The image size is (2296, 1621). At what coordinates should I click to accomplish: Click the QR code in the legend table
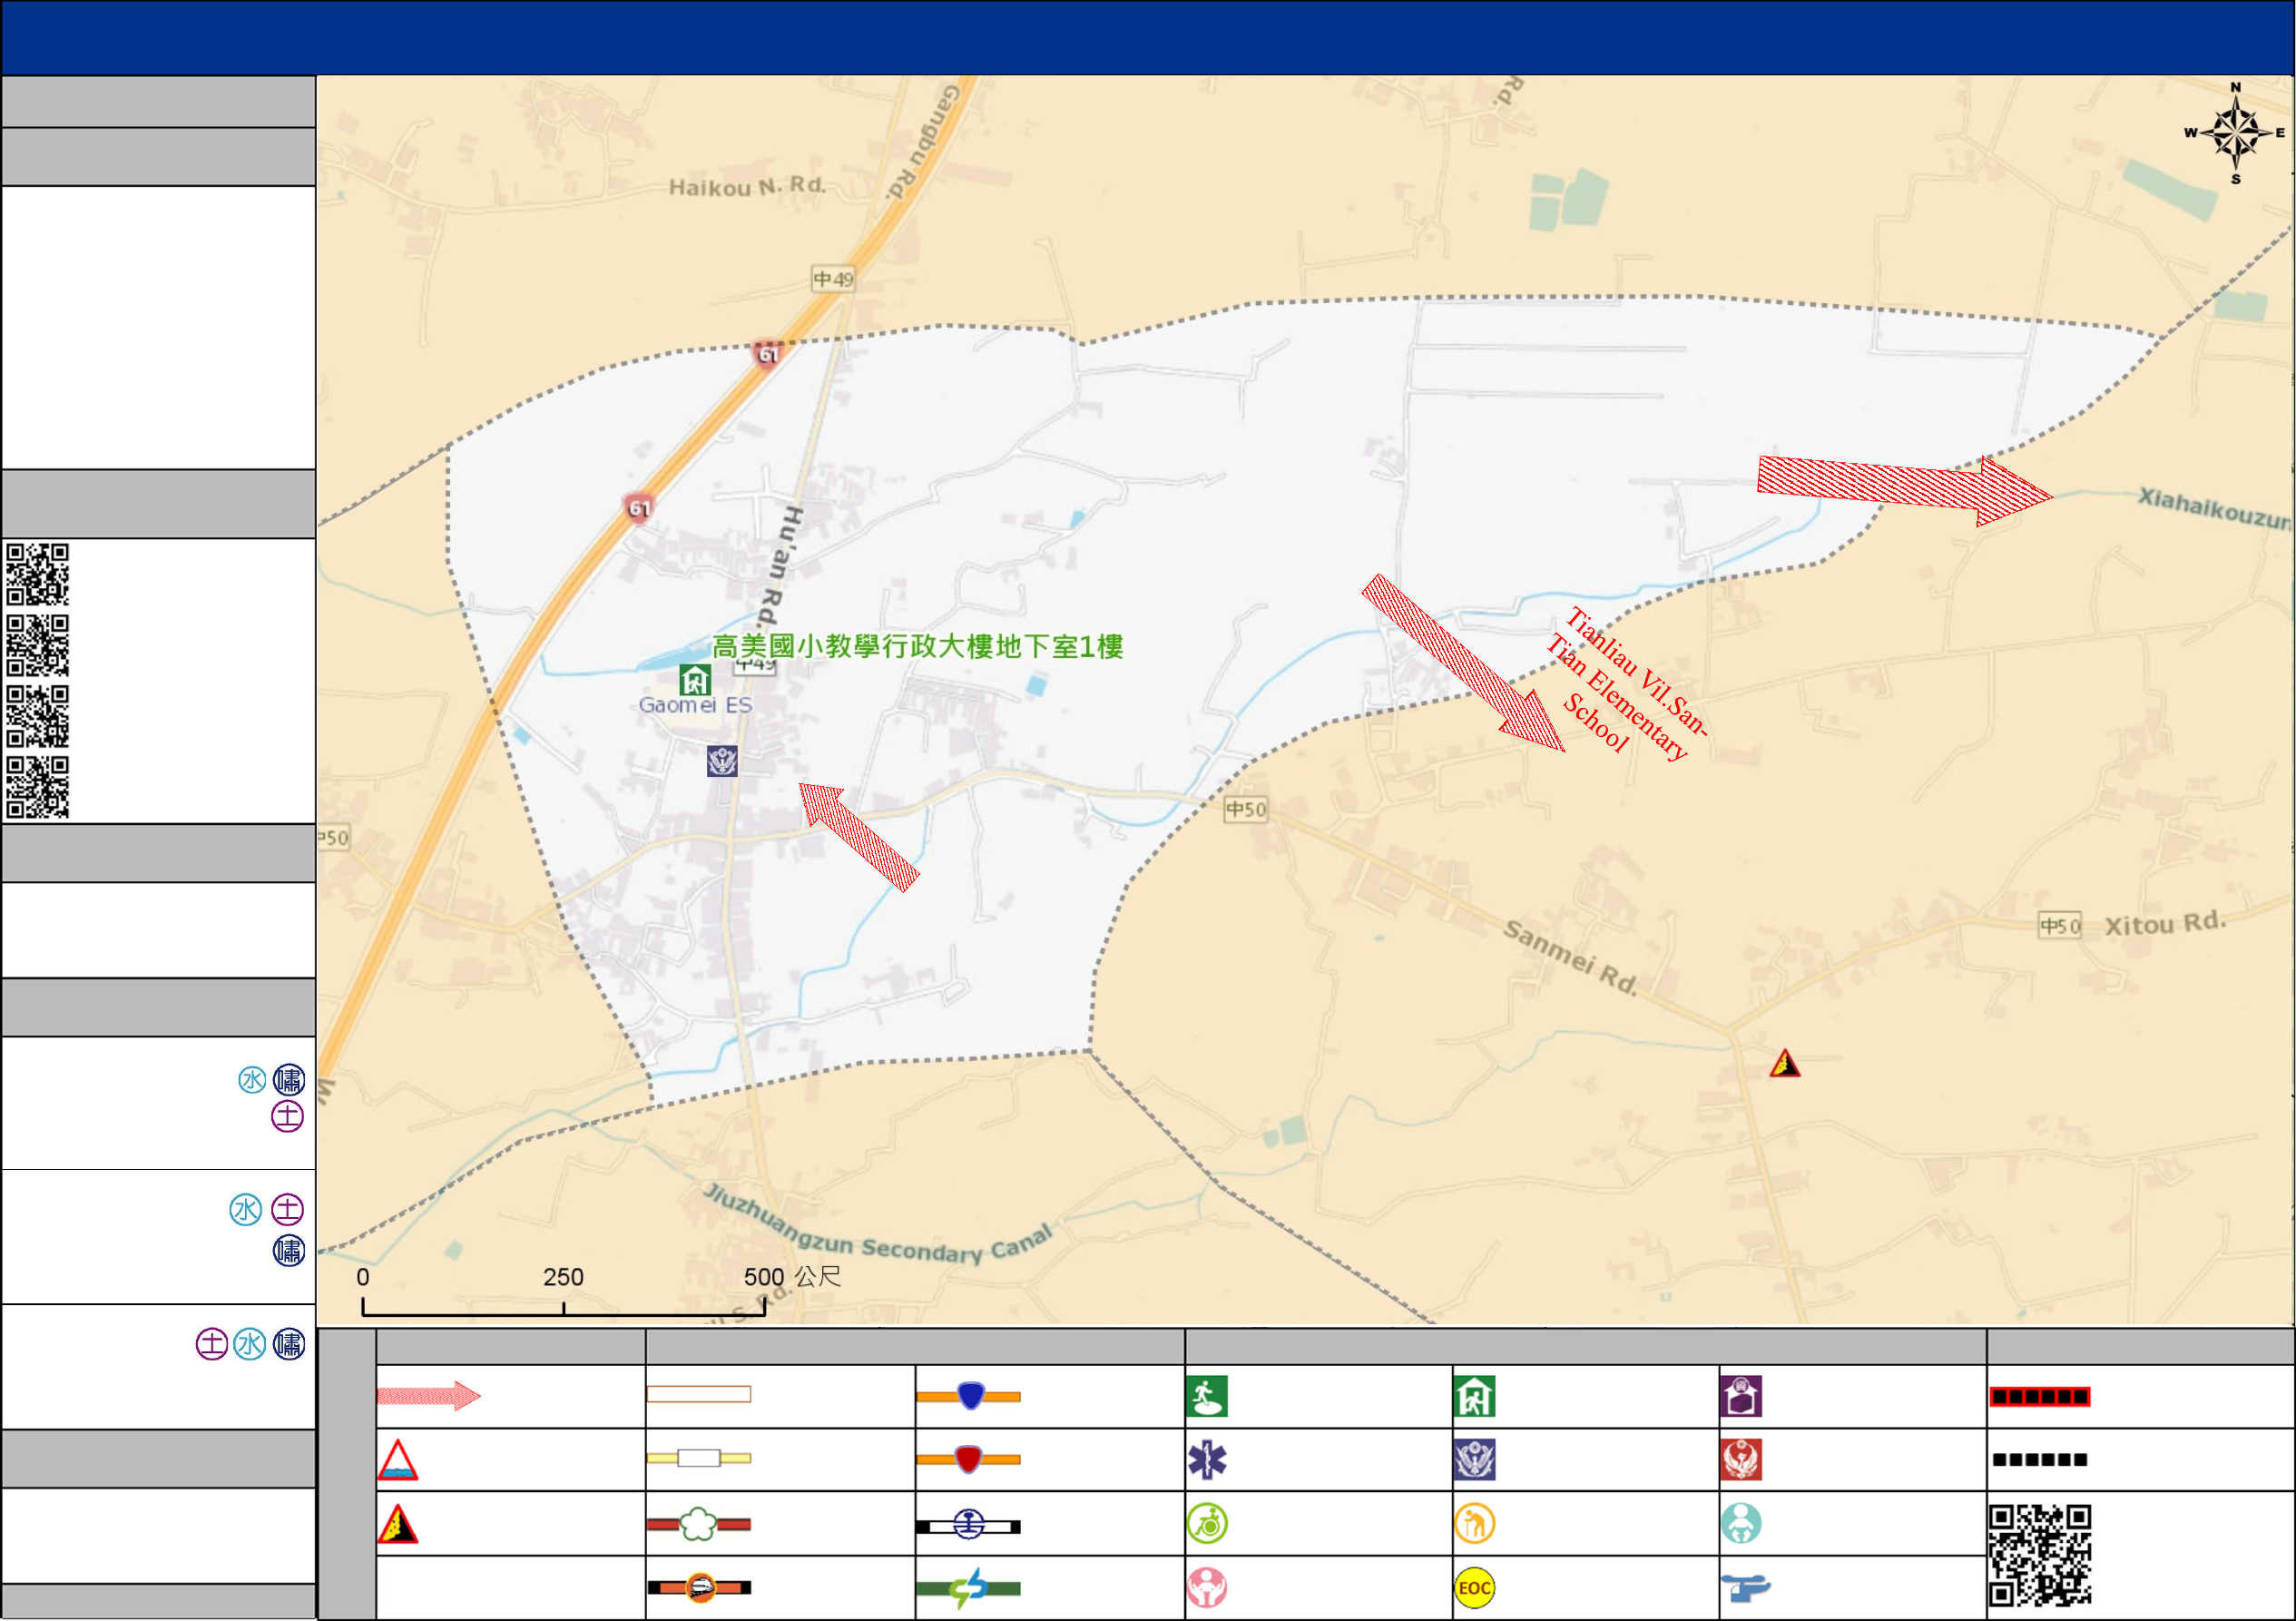pyautogui.click(x=2040, y=1555)
